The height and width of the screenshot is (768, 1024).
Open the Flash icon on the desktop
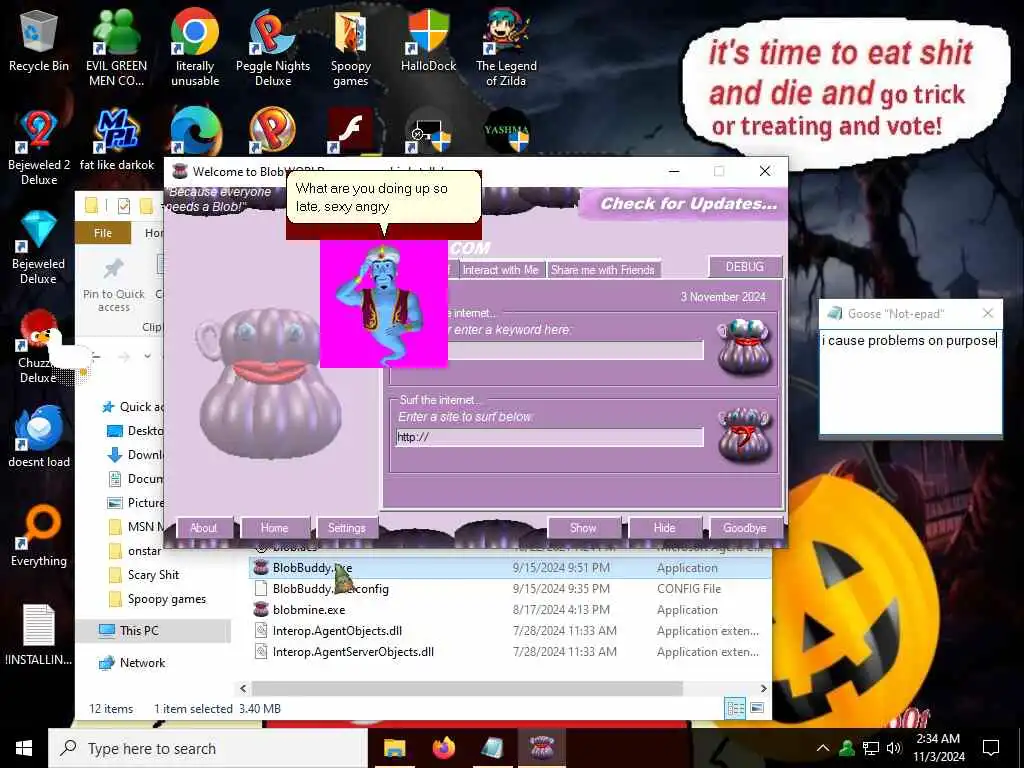click(x=351, y=131)
